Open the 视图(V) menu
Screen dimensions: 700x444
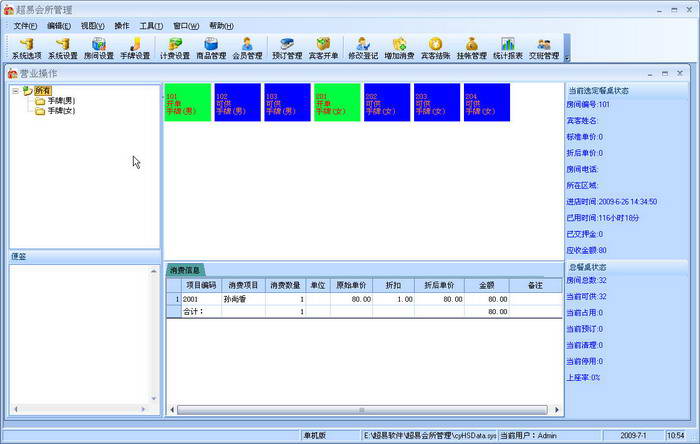point(92,26)
